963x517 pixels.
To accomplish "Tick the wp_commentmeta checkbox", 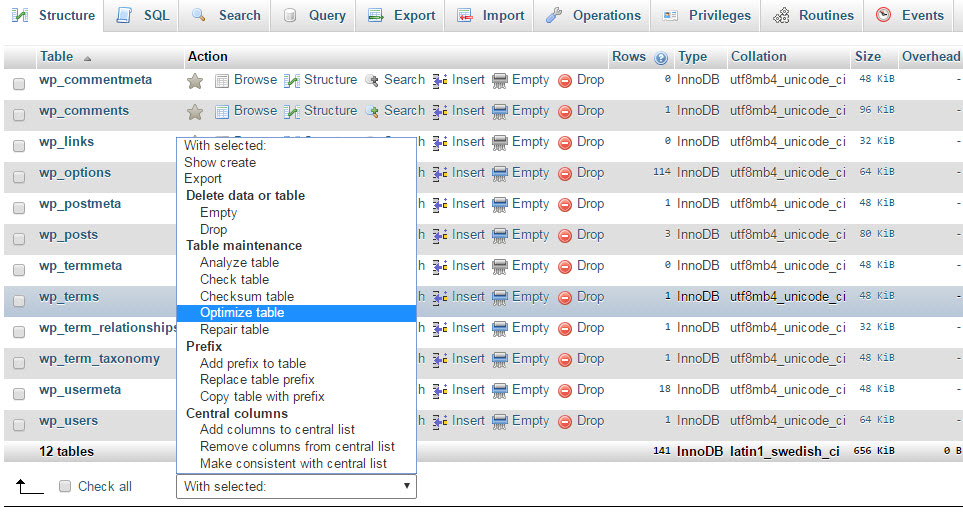I will pyautogui.click(x=19, y=84).
